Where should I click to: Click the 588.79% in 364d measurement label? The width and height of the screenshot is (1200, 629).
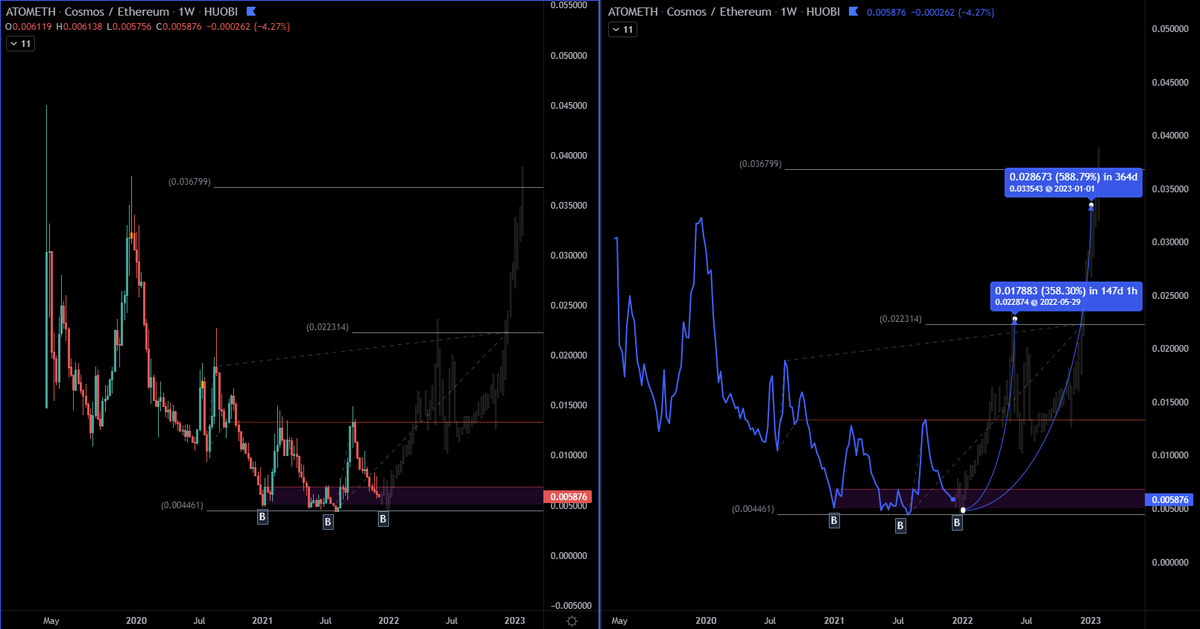pos(1073,182)
